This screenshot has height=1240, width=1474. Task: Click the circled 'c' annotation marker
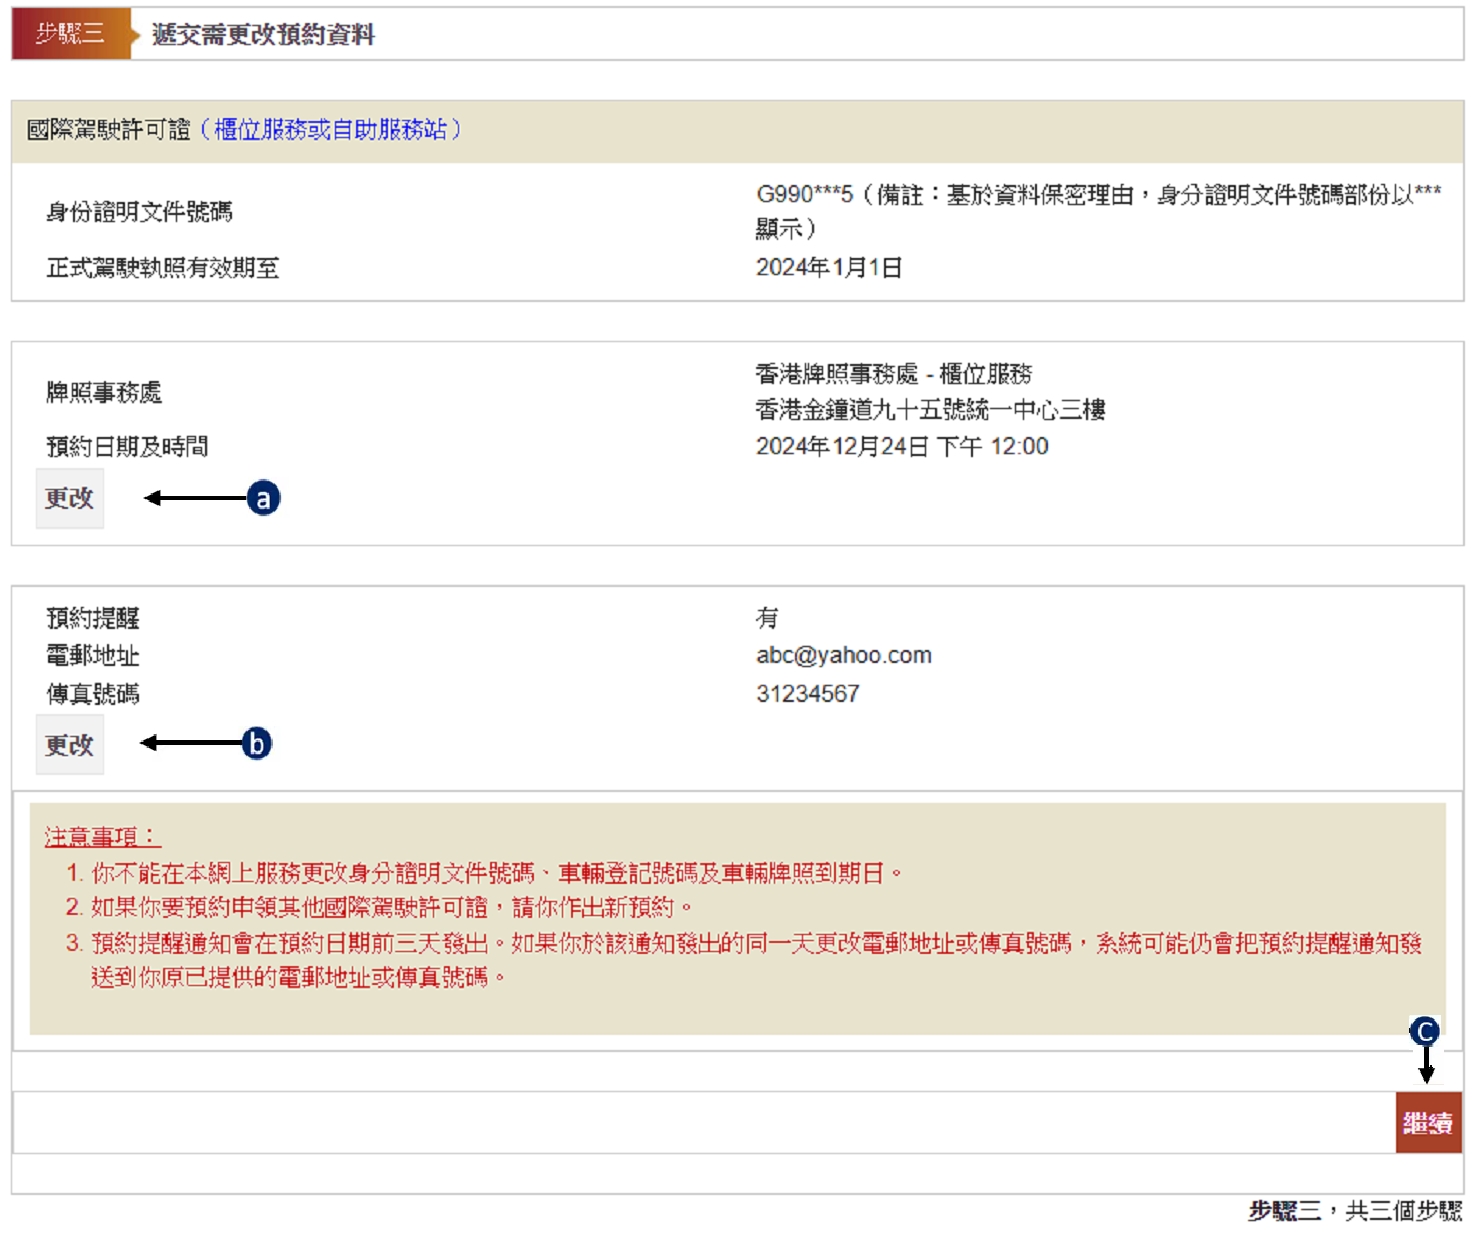click(1424, 1031)
